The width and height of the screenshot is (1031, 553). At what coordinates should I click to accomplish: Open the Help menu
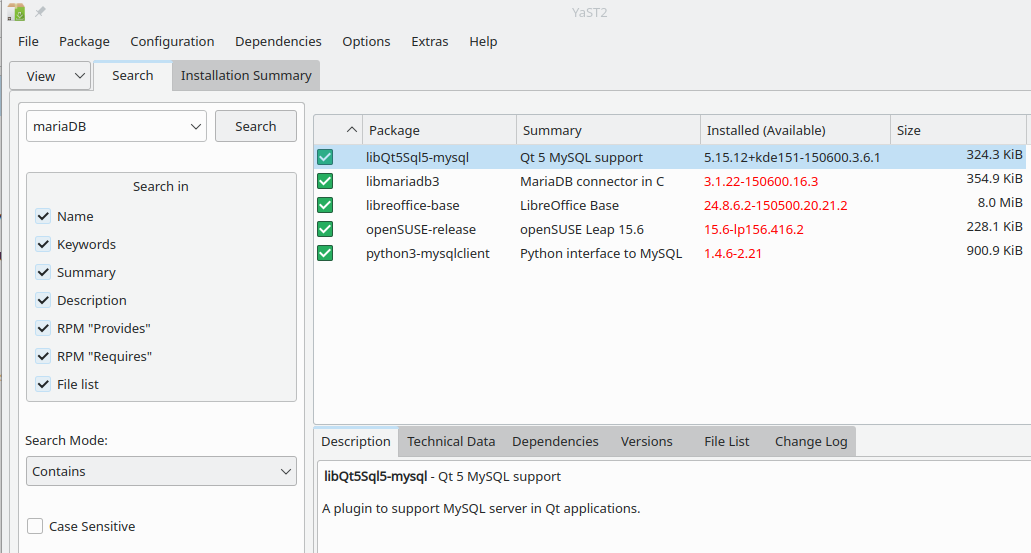click(483, 41)
